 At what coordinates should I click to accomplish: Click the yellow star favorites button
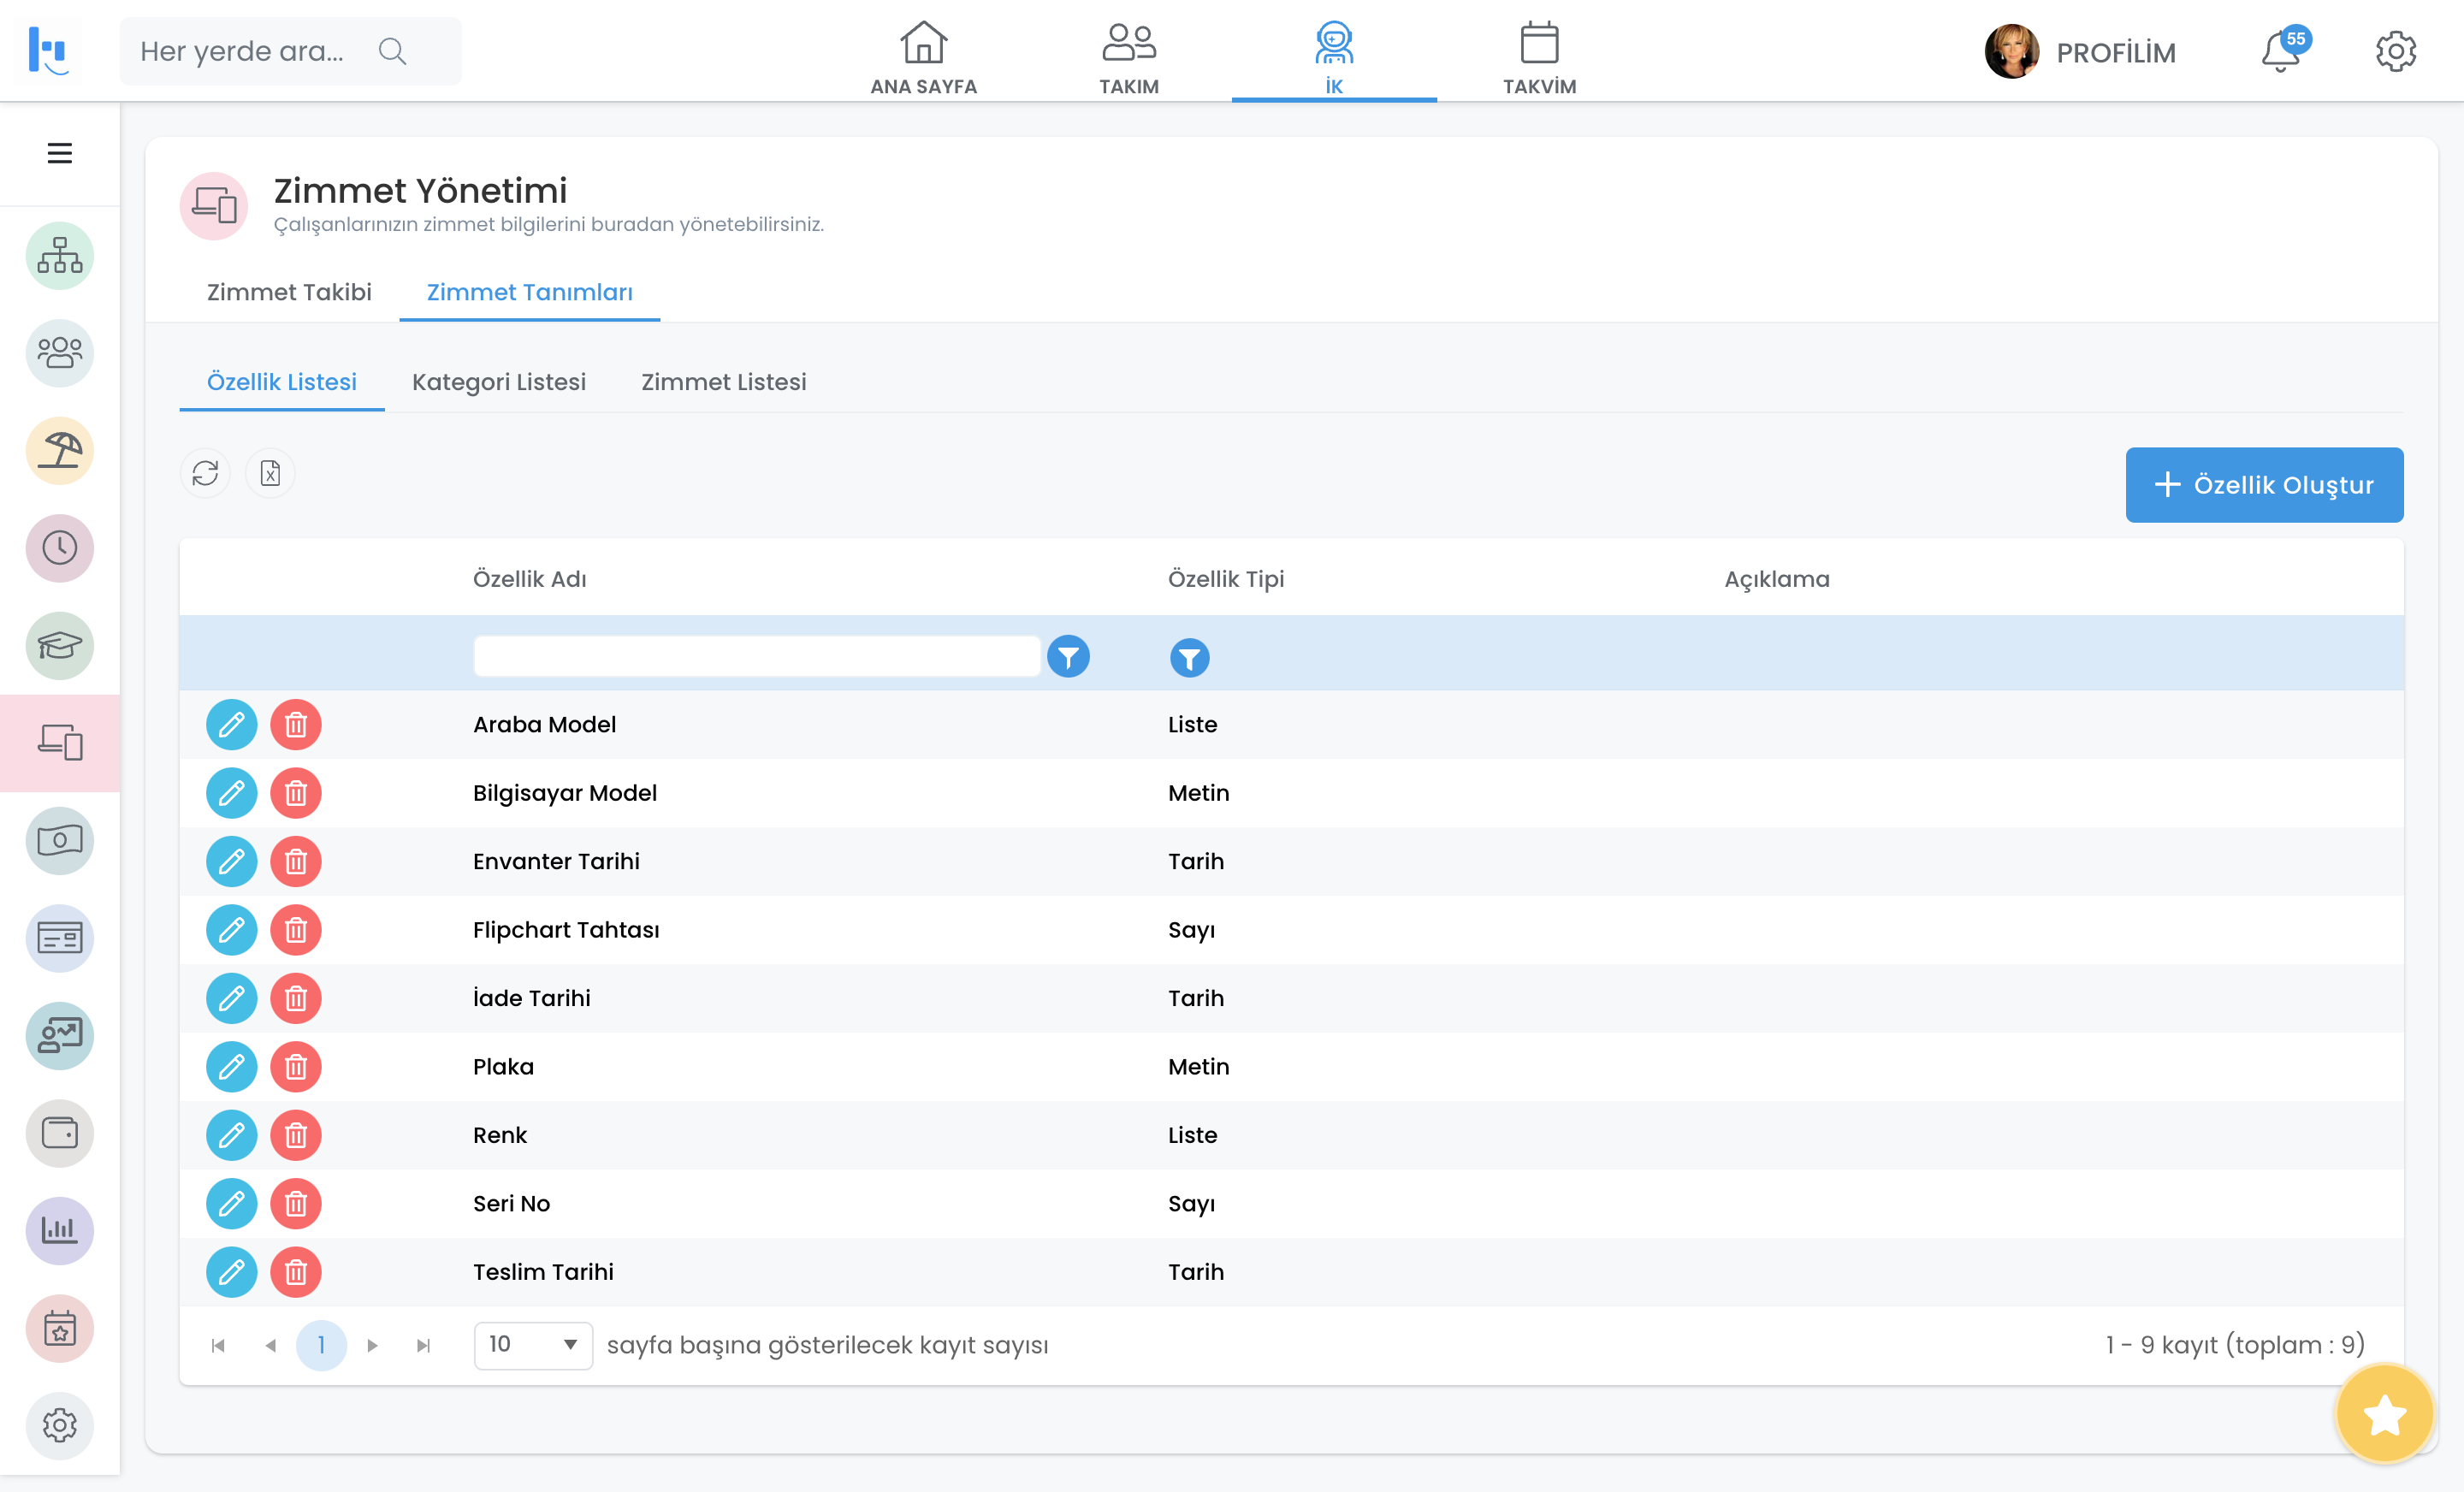[x=2383, y=1414]
